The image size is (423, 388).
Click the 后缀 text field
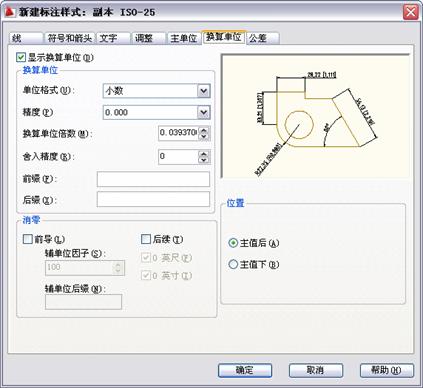pos(153,199)
